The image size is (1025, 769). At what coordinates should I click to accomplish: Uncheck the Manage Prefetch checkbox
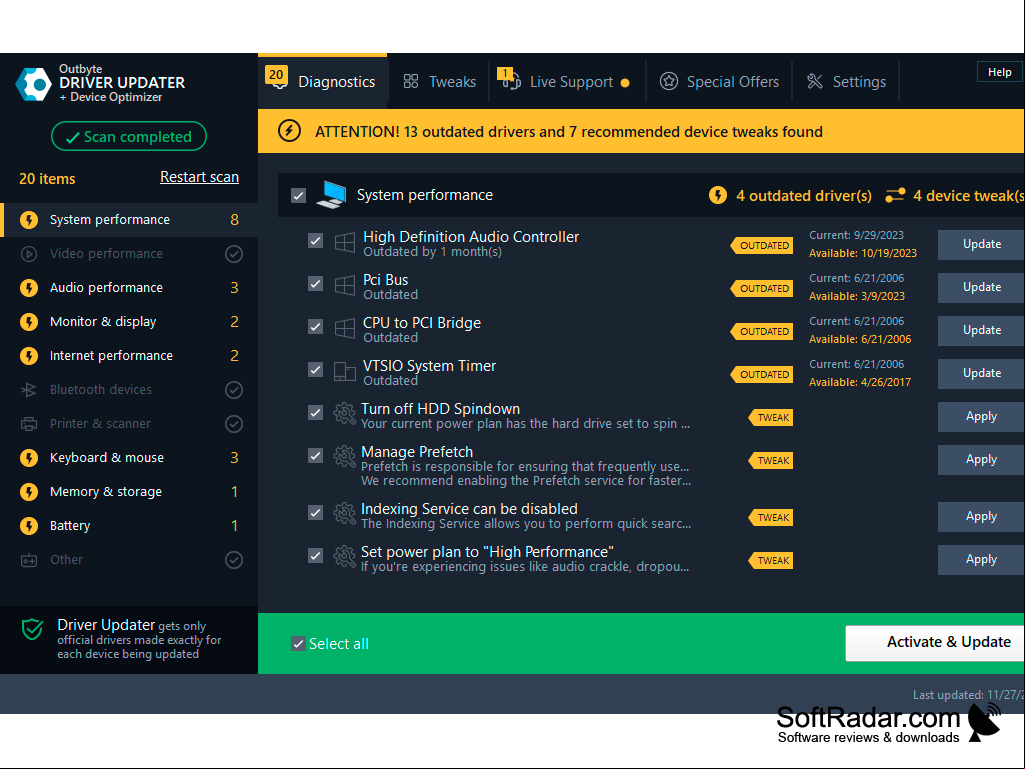[x=315, y=456]
